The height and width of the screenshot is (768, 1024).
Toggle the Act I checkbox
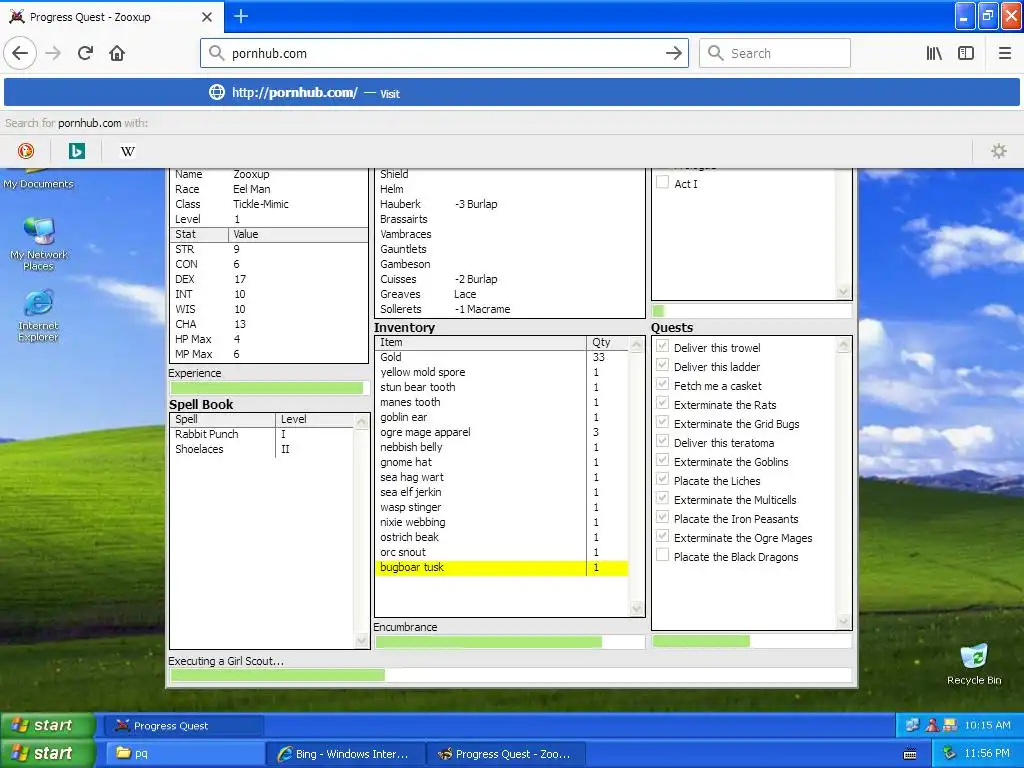pyautogui.click(x=662, y=183)
